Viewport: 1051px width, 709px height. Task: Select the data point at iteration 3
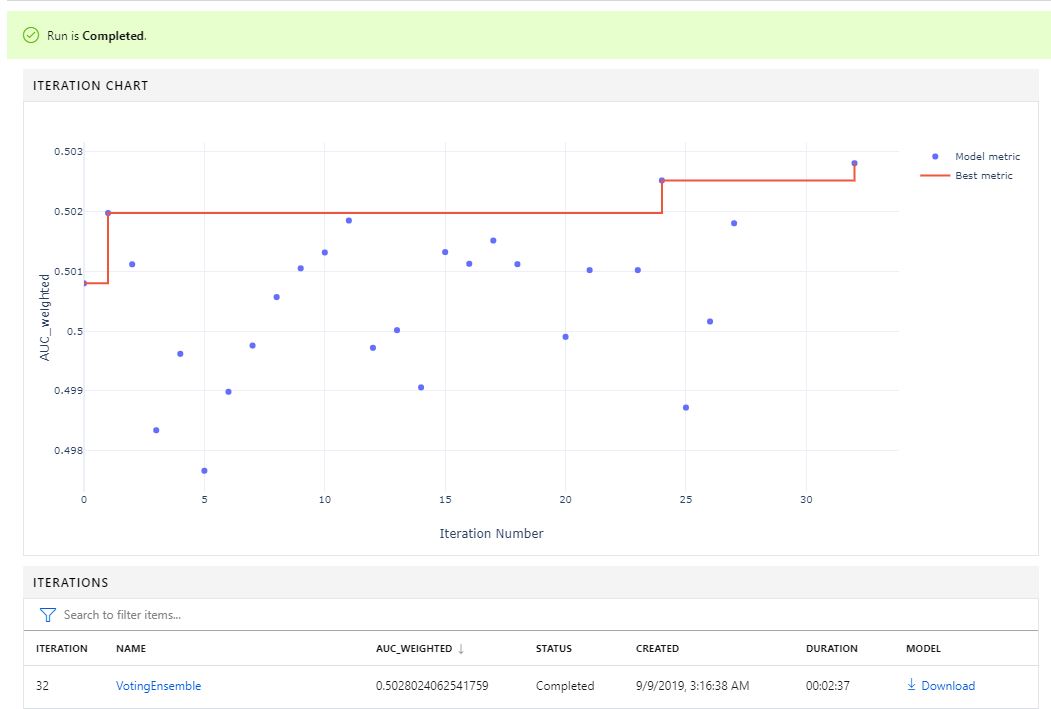point(156,430)
